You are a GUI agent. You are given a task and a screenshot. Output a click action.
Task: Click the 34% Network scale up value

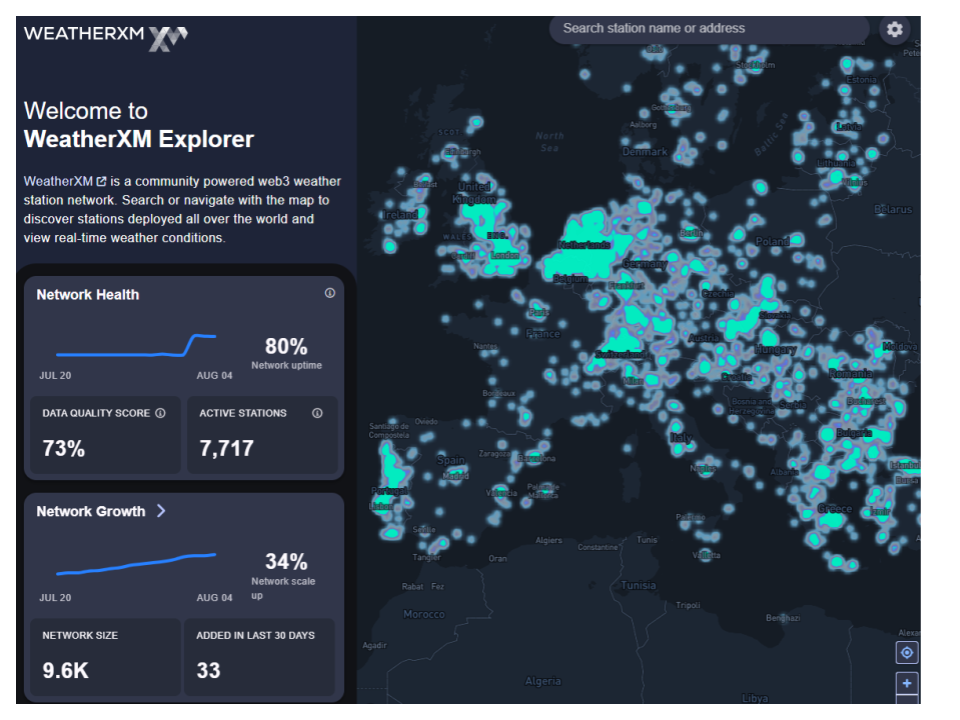click(x=286, y=561)
